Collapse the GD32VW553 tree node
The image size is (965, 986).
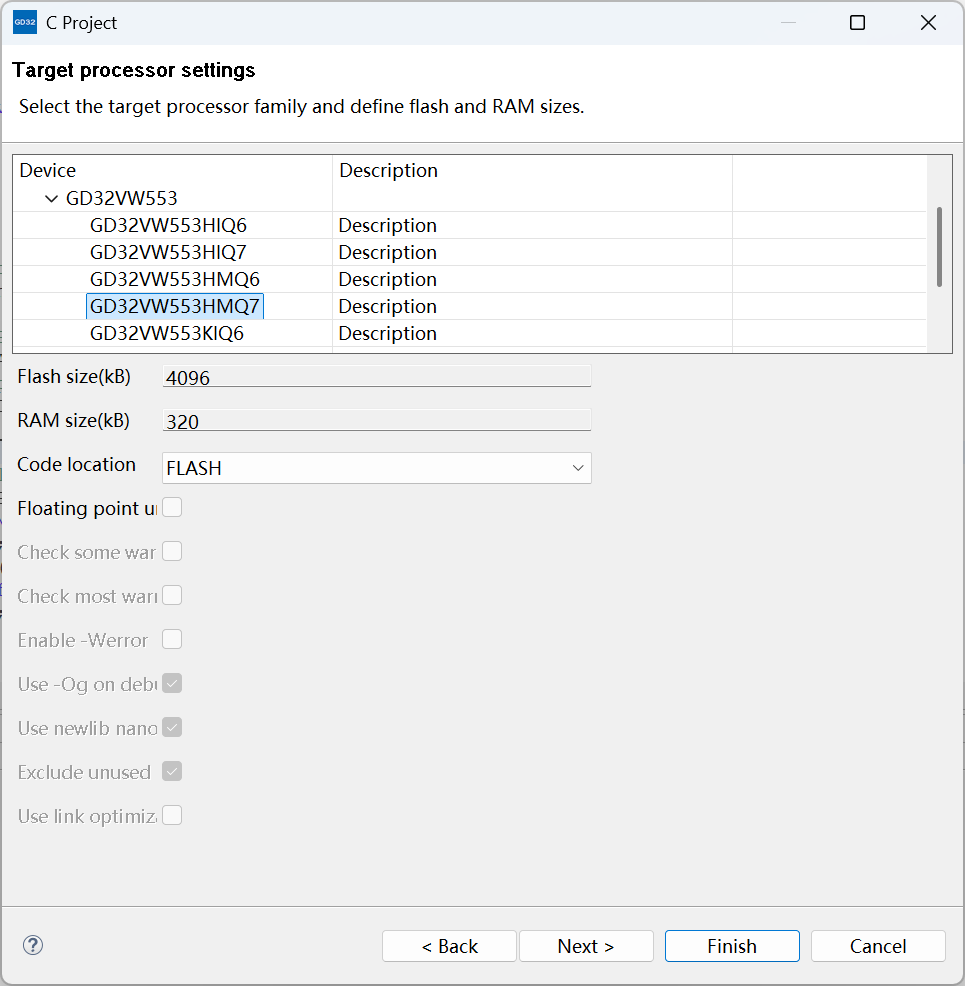(52, 199)
